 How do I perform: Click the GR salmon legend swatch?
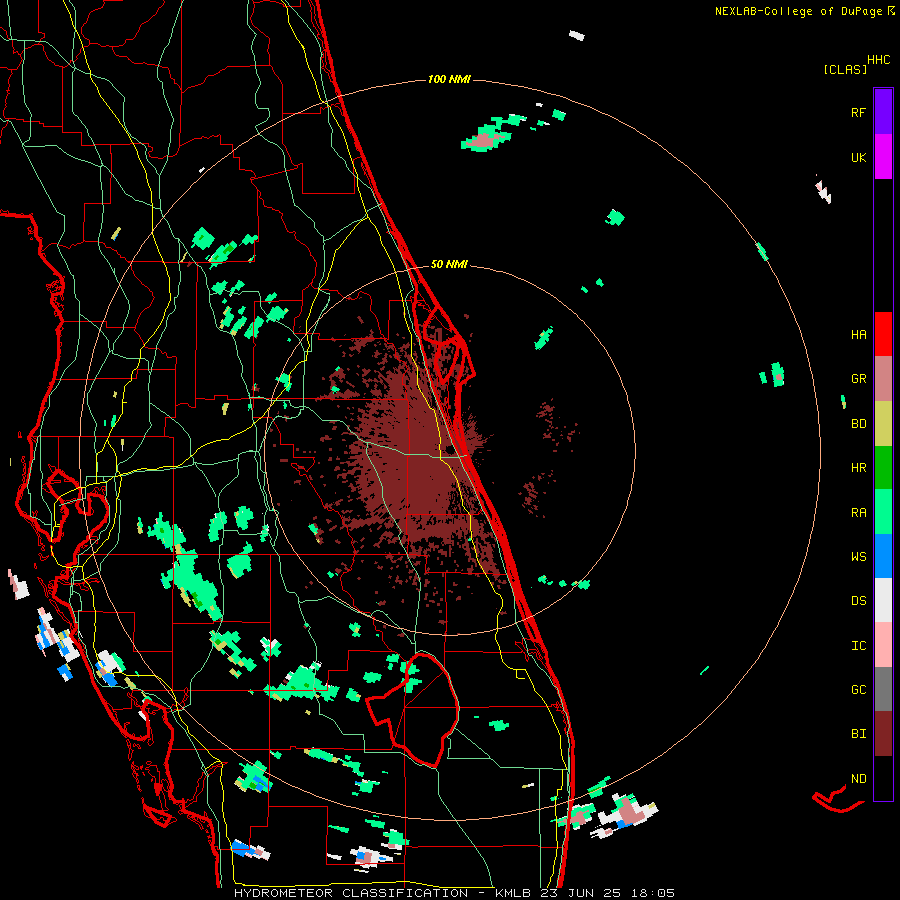tap(883, 379)
